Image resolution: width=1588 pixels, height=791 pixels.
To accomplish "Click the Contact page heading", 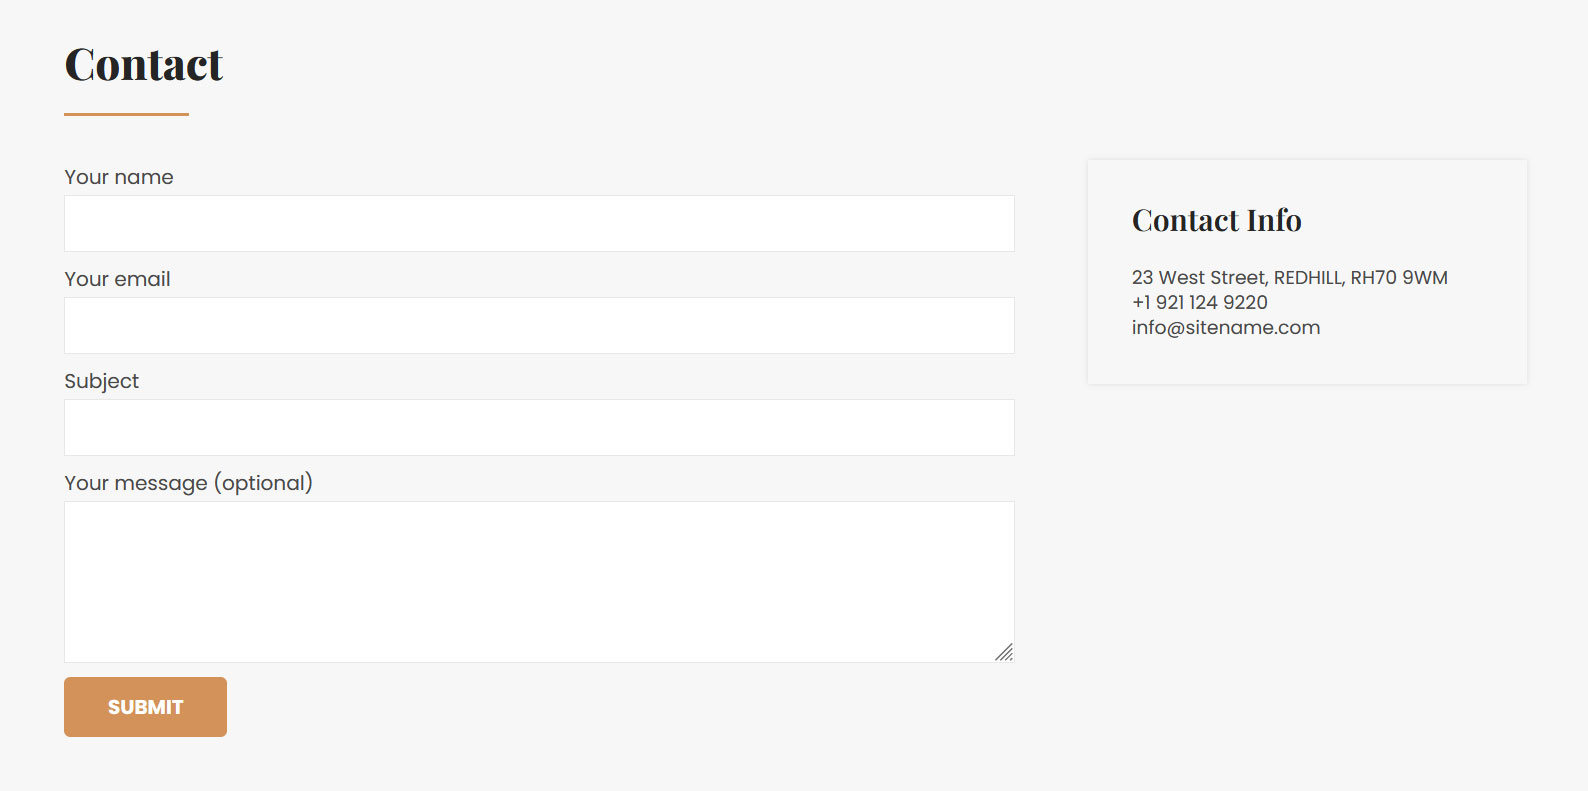I will (144, 65).
